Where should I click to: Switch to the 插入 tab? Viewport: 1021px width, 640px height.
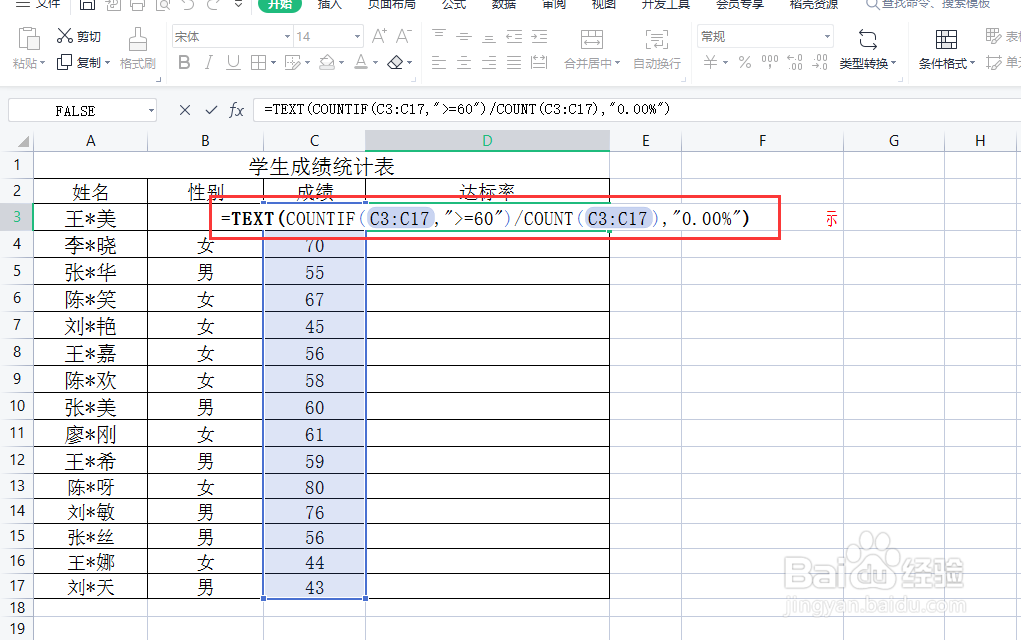point(329,4)
